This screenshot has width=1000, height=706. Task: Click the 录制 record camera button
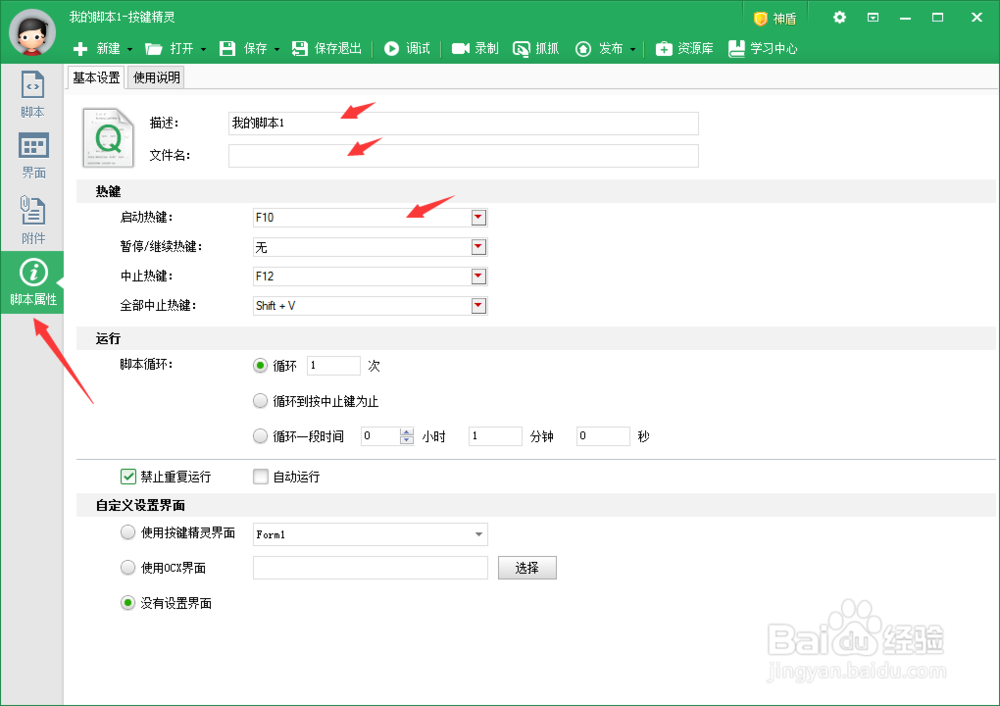click(475, 48)
